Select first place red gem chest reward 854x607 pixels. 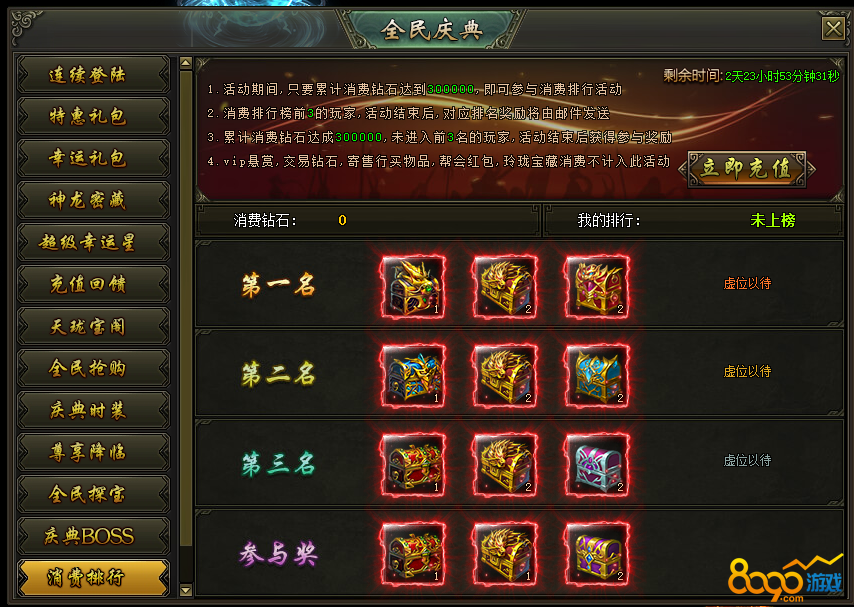(x=597, y=287)
